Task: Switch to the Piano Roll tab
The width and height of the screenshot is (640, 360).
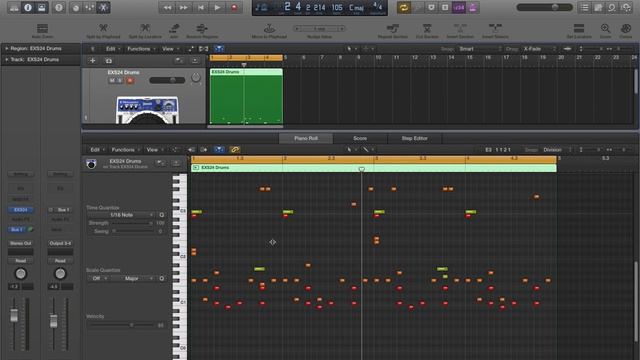Action: (x=306, y=138)
